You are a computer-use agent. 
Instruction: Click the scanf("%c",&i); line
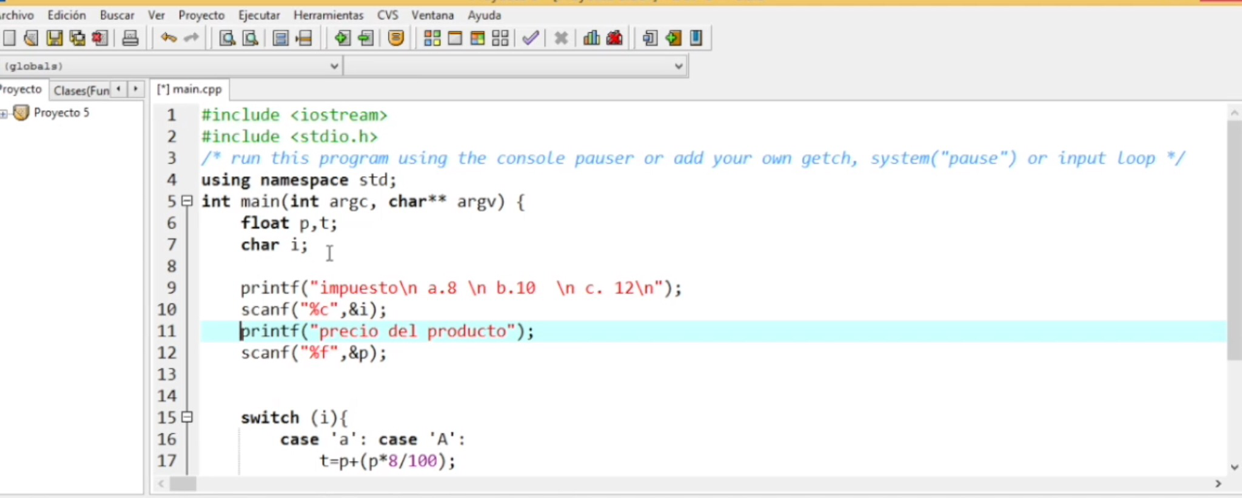(313, 310)
